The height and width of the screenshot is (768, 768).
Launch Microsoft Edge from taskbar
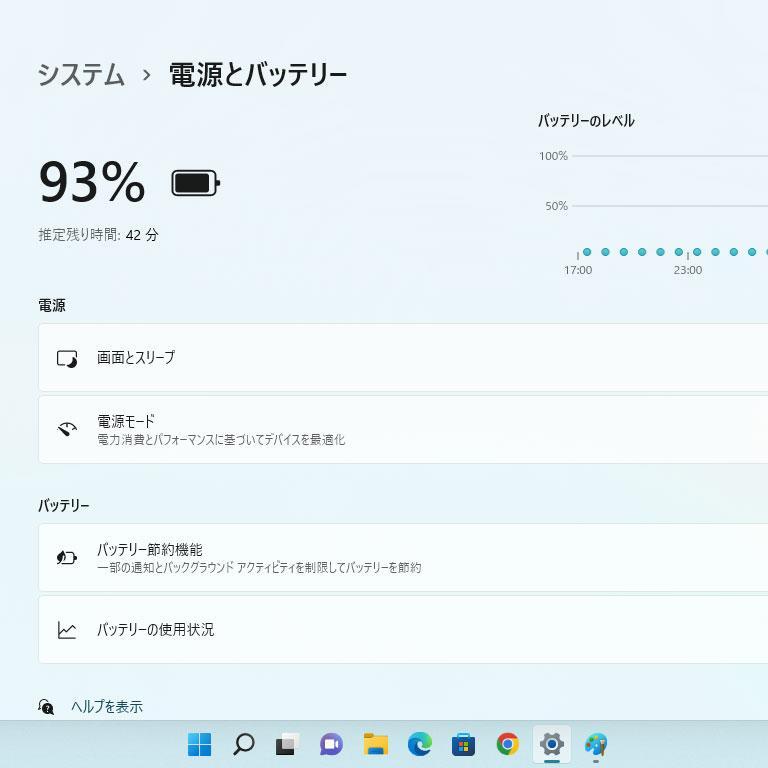(x=420, y=744)
